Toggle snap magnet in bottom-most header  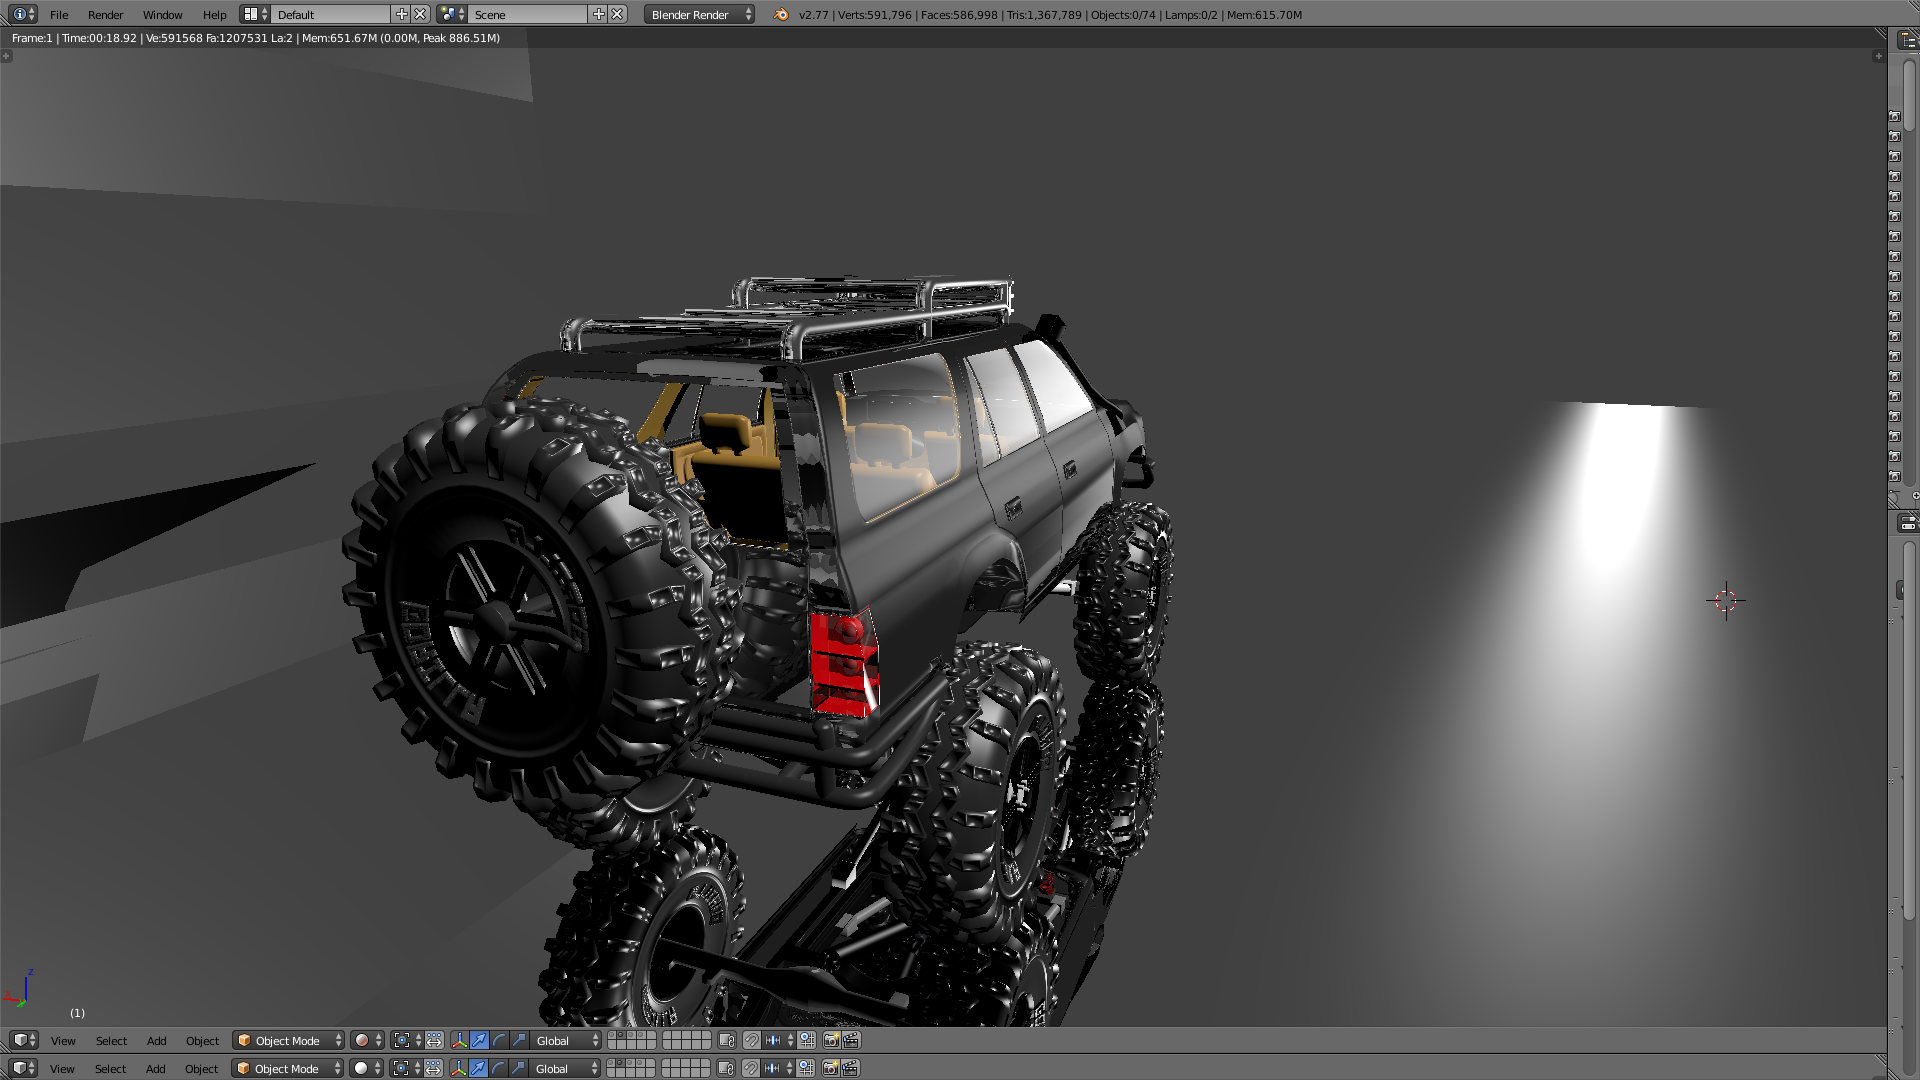[751, 1068]
